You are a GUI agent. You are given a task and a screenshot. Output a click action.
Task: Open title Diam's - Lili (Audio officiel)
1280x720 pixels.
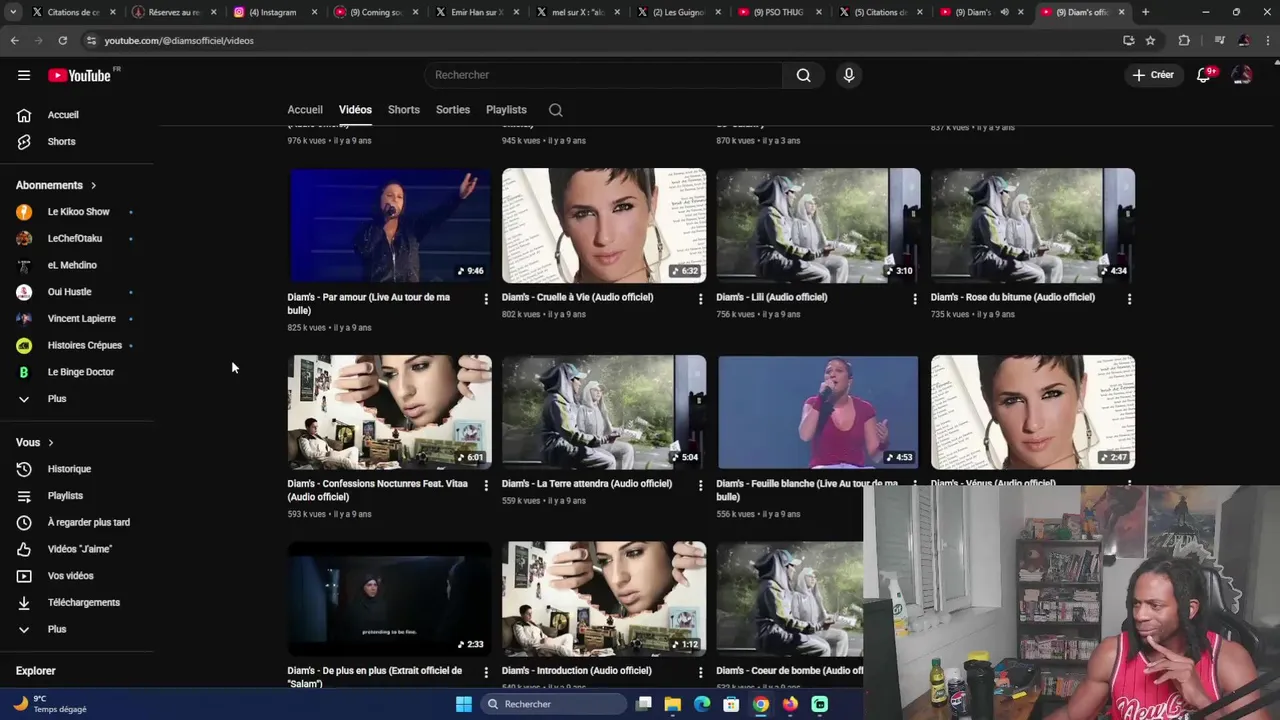pos(771,297)
